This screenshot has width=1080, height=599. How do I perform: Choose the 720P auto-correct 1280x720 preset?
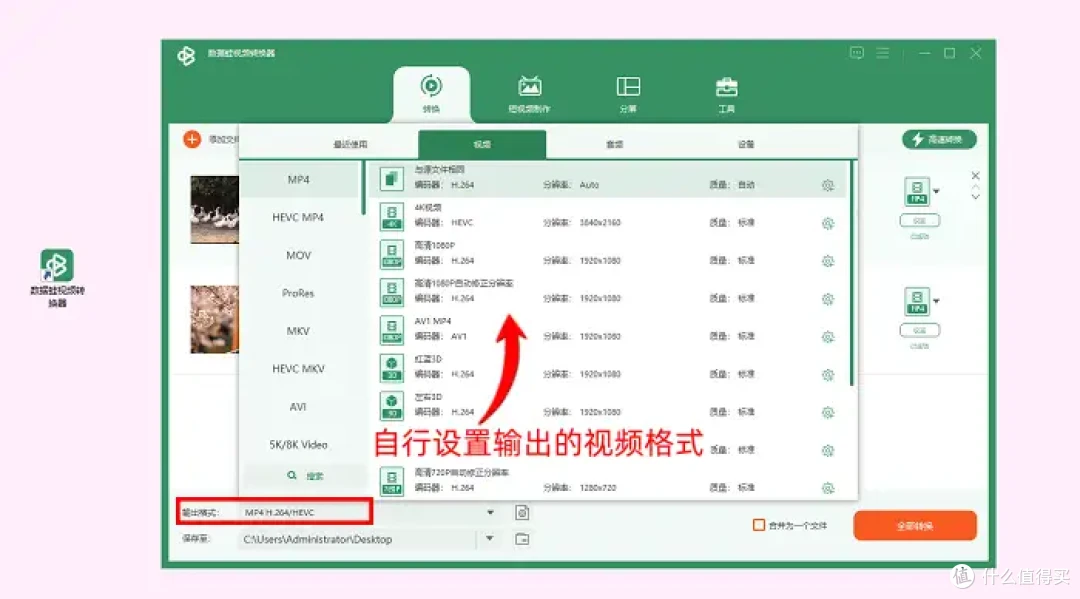click(x=608, y=481)
